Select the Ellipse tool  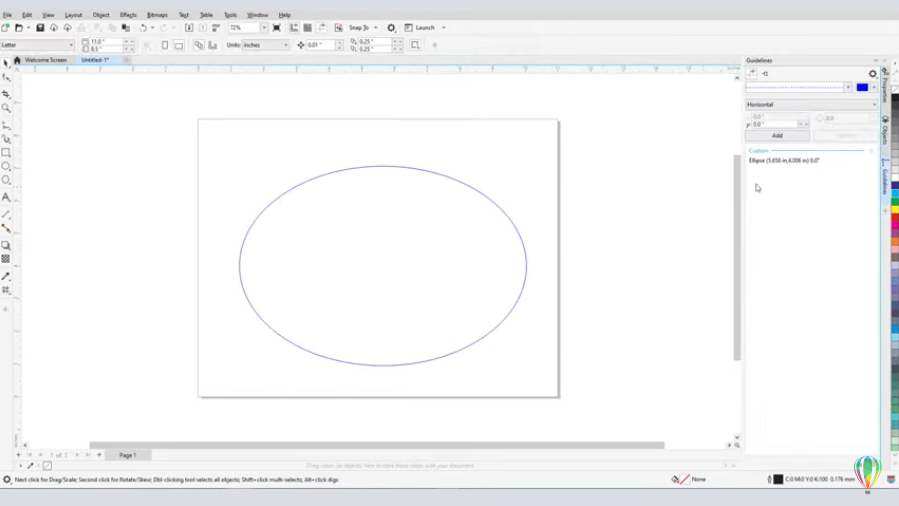[x=6, y=166]
